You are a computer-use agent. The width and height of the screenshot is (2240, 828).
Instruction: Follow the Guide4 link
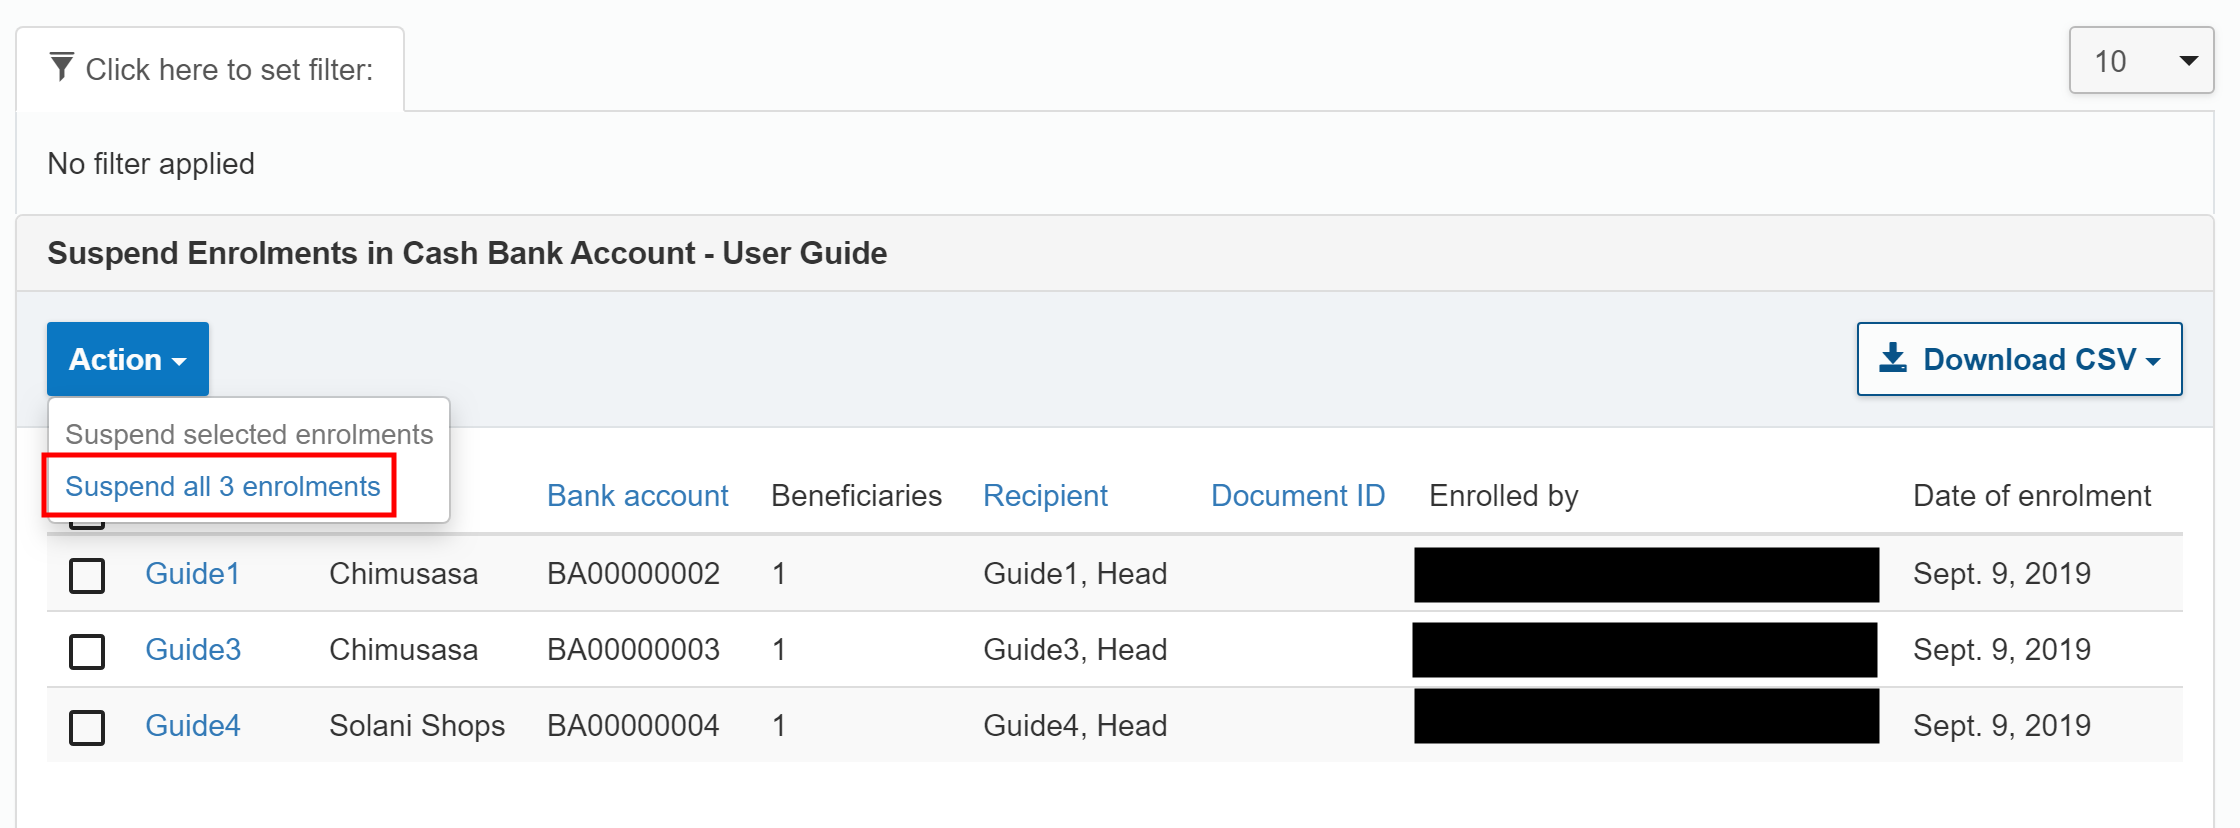pyautogui.click(x=192, y=725)
